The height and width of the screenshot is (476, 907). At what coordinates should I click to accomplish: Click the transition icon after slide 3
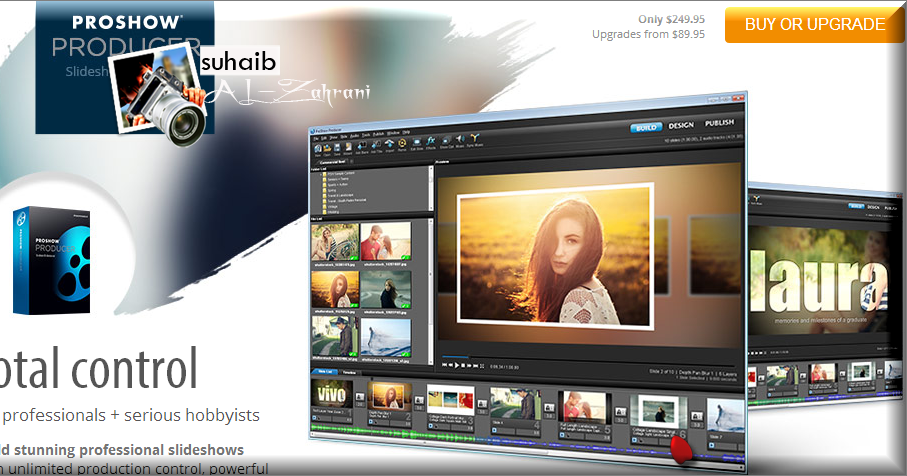click(482, 404)
